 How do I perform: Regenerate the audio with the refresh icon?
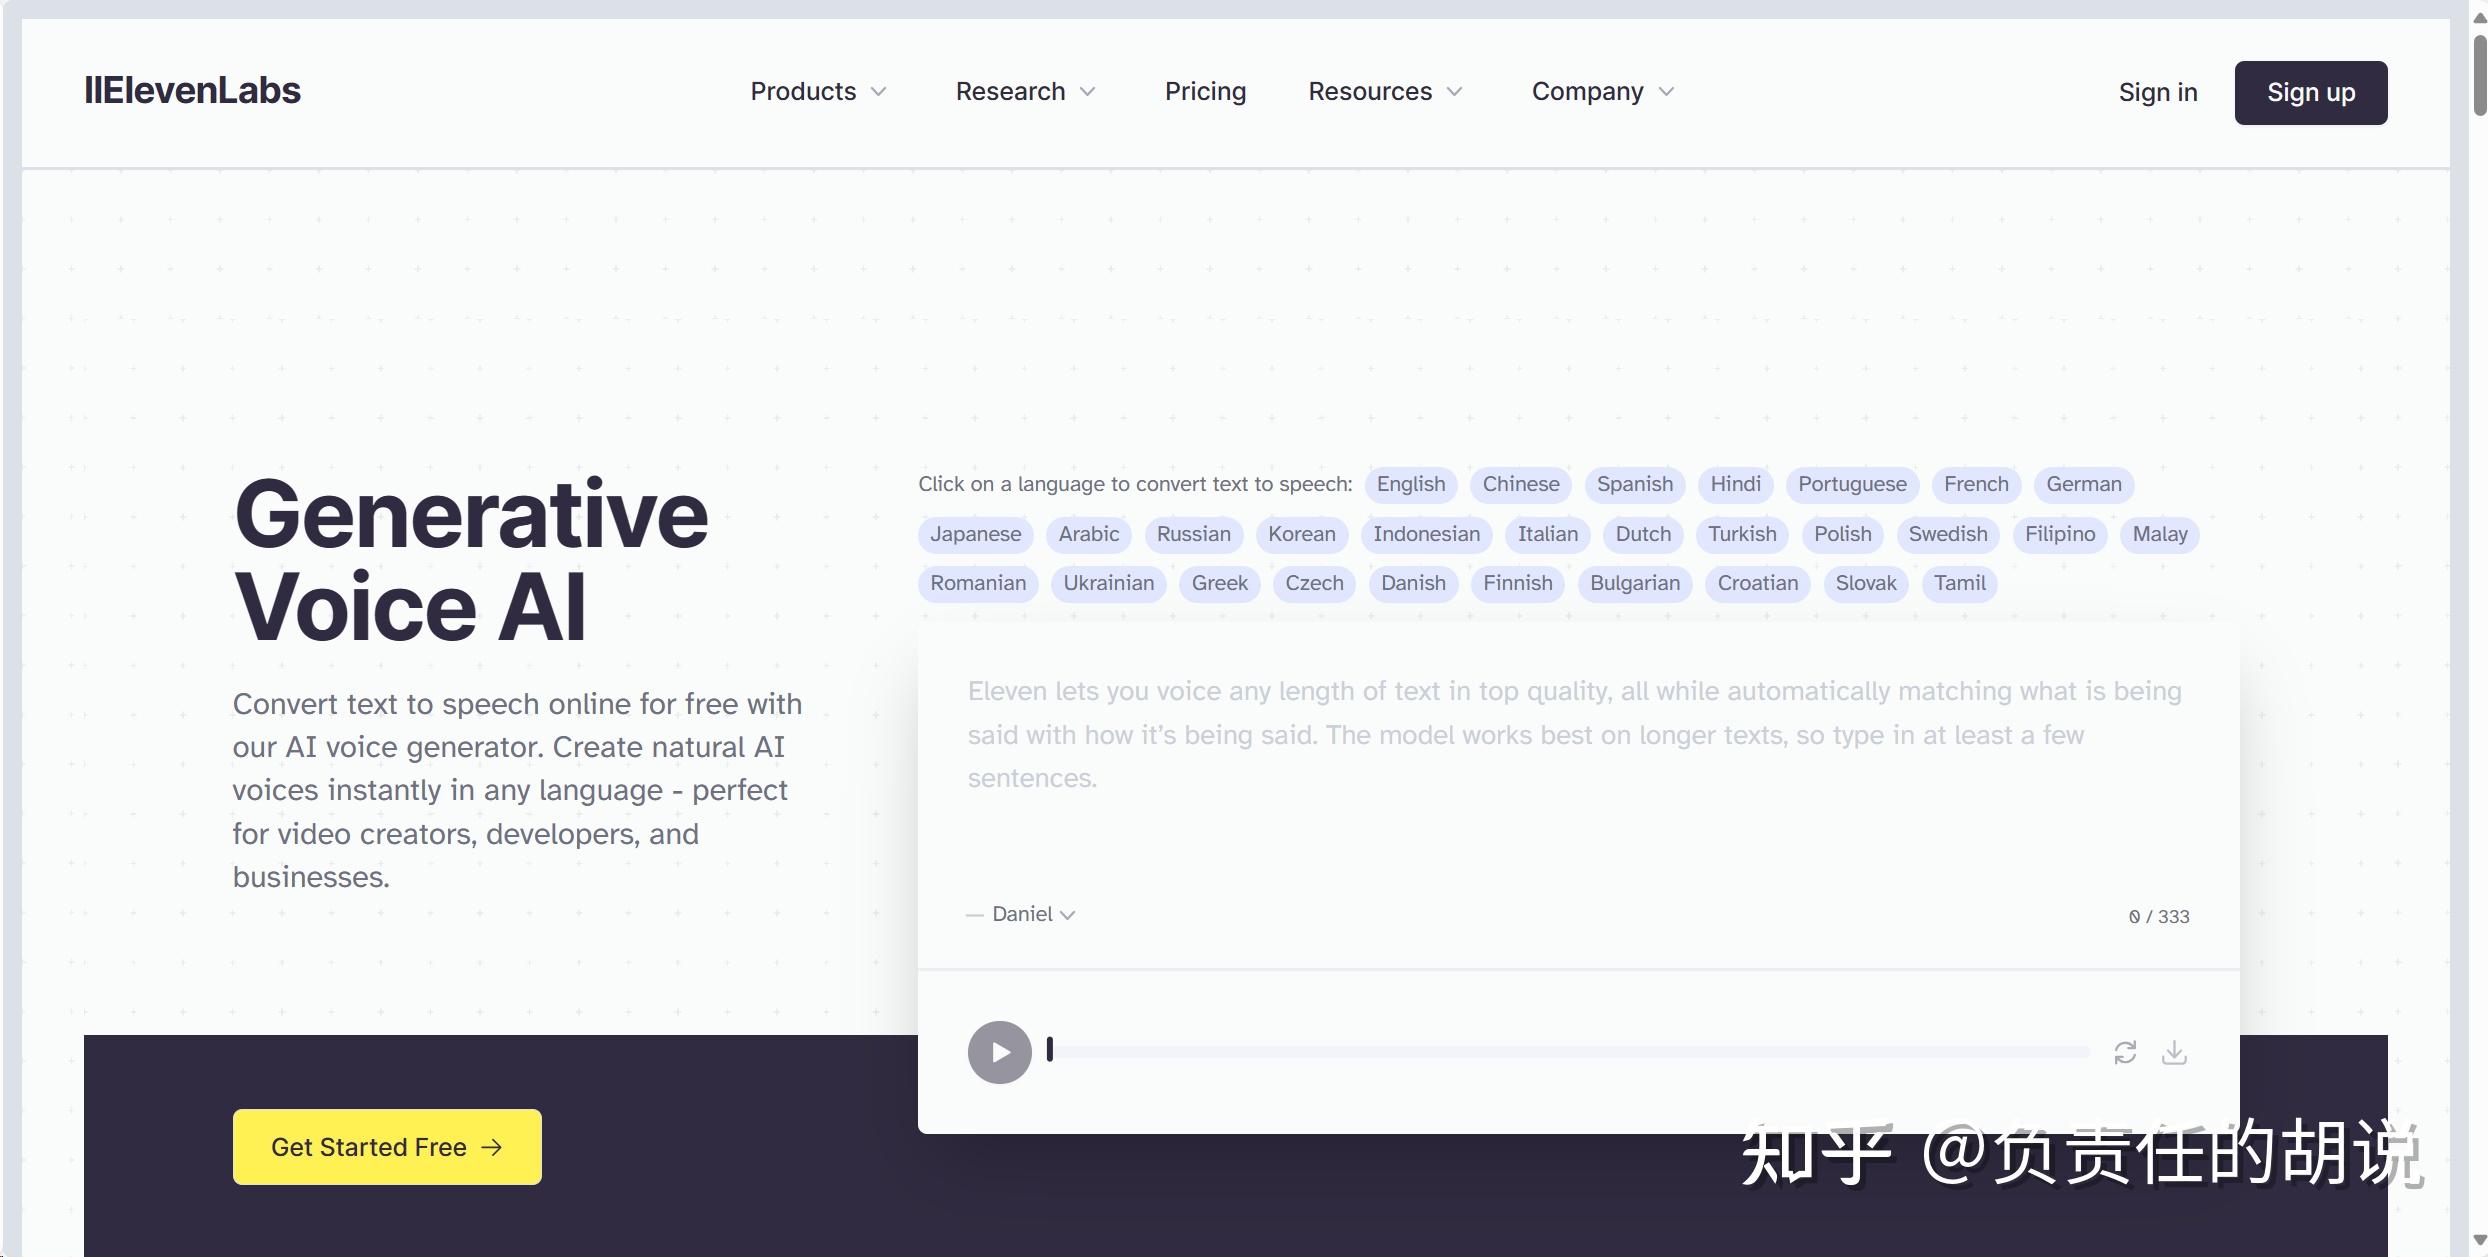coord(2125,1052)
